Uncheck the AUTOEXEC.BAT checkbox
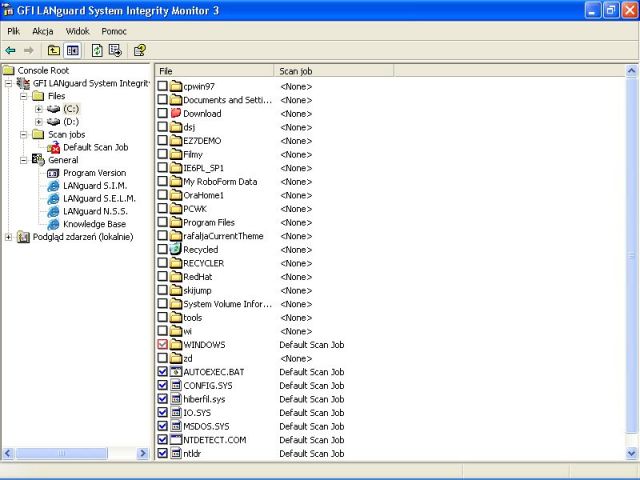640x480 pixels. point(162,371)
